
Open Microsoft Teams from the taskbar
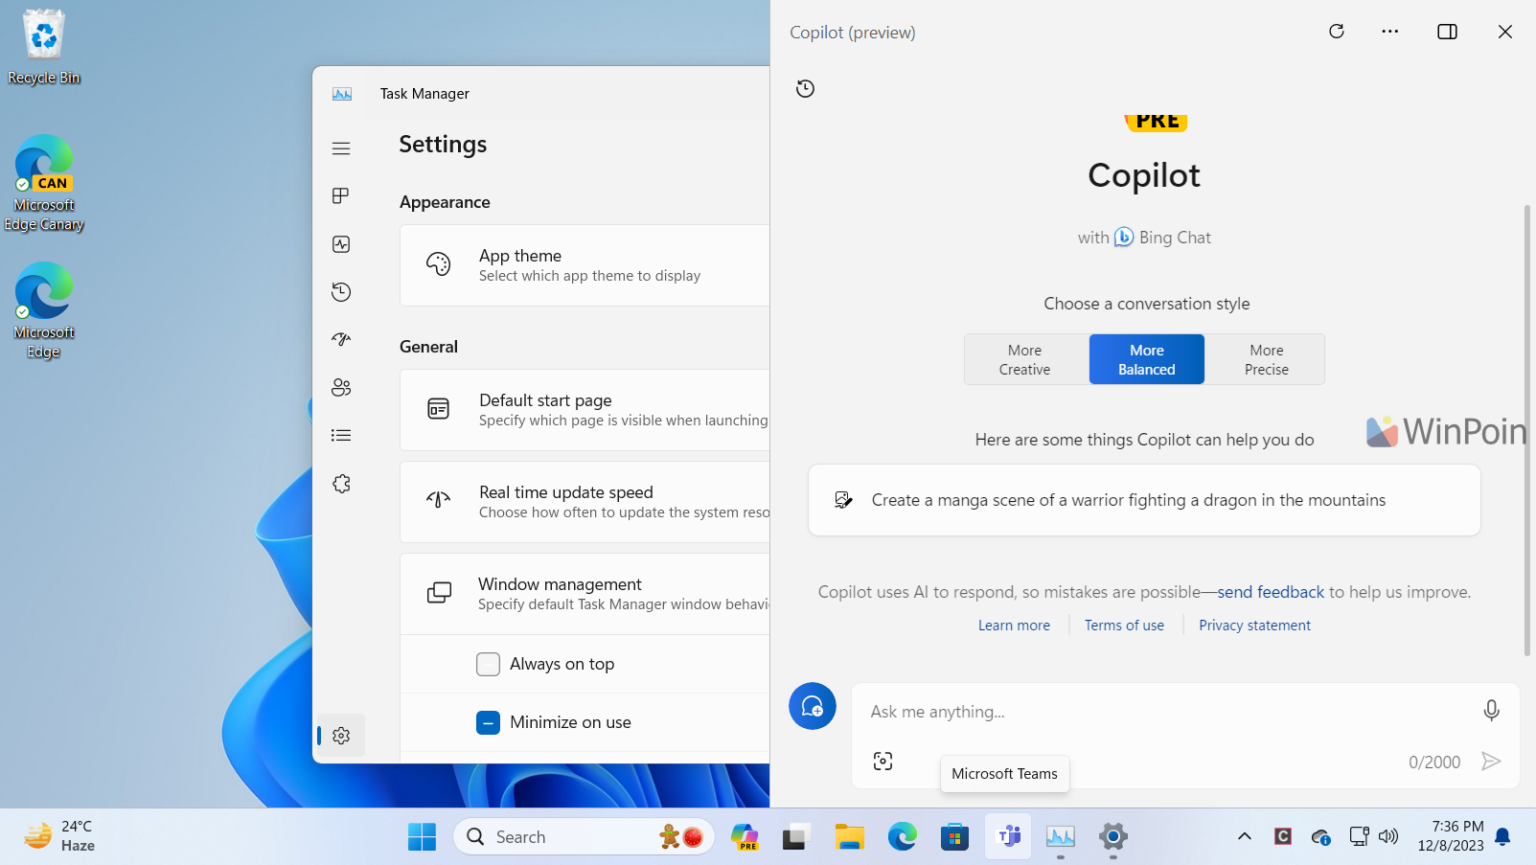[1007, 836]
